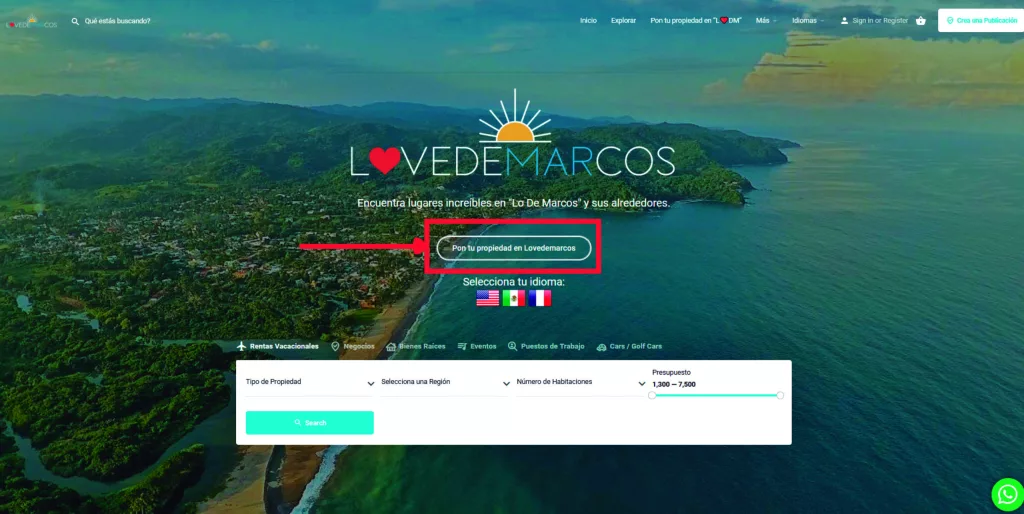This screenshot has height=514, width=1024.
Task: Expand the Tipo de Propiedad dropdown
Action: (x=310, y=382)
